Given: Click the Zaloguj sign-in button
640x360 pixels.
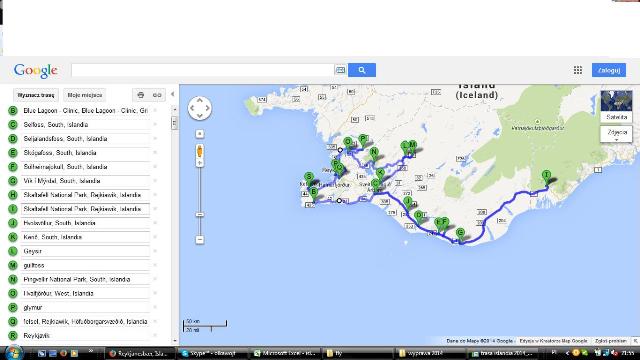Looking at the screenshot, I should tap(609, 70).
